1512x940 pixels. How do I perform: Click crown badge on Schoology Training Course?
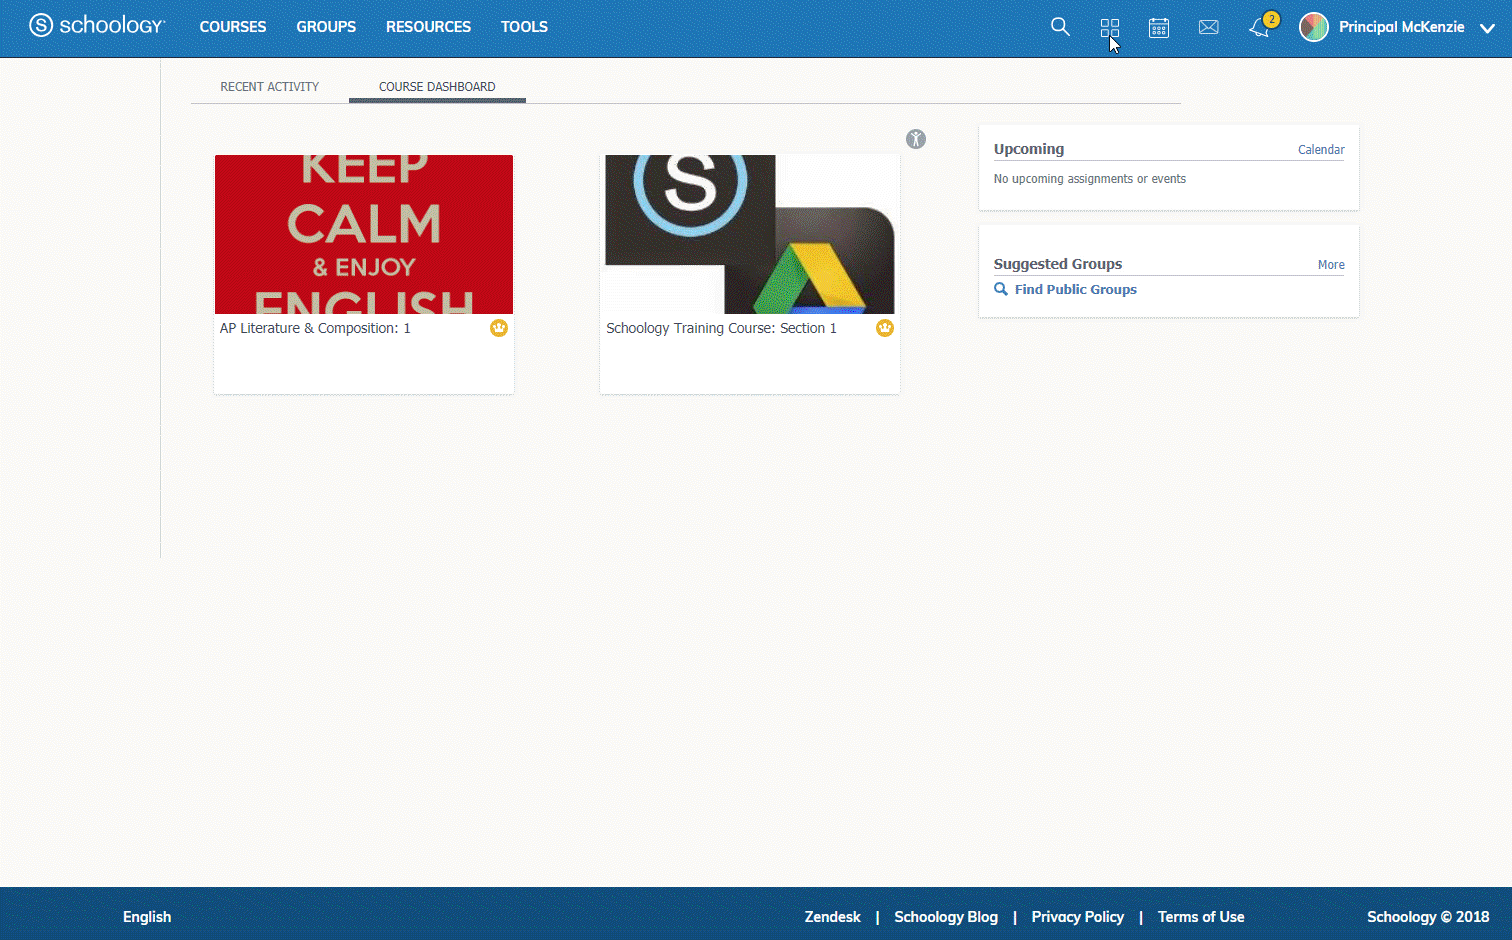tap(884, 328)
